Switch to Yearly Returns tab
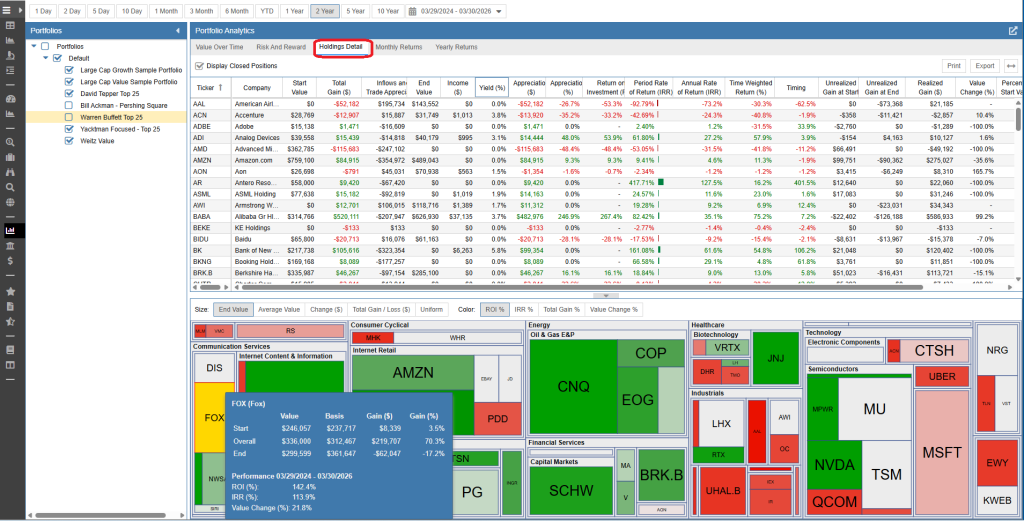This screenshot has height=521, width=1024. click(456, 47)
